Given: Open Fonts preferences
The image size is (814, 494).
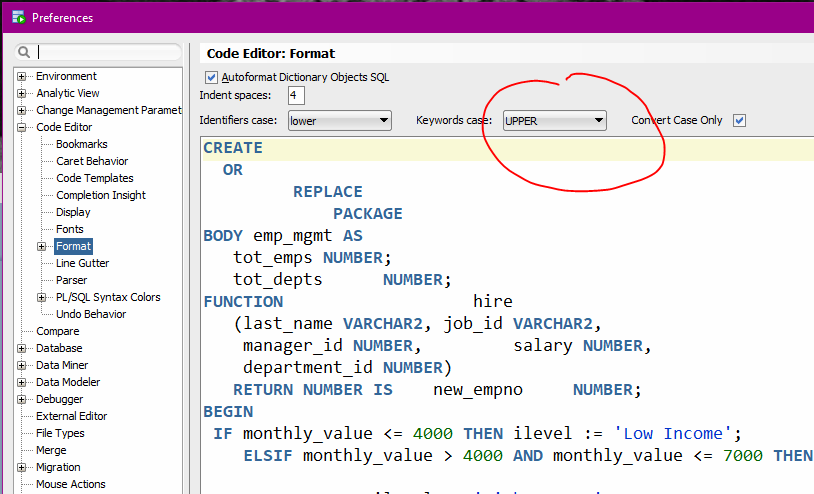Looking at the screenshot, I should click(70, 229).
